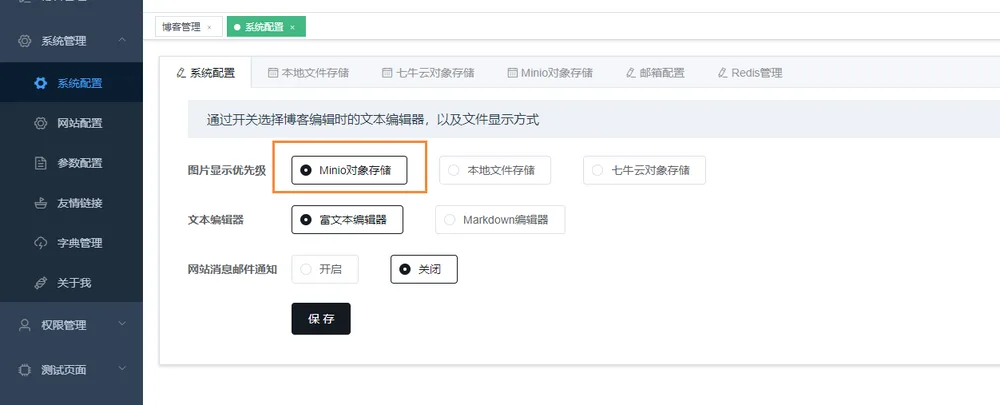Viewport: 1000px width, 405px height.
Task: Choose 七牛云对象存储 as image priority
Action: pyautogui.click(x=644, y=170)
